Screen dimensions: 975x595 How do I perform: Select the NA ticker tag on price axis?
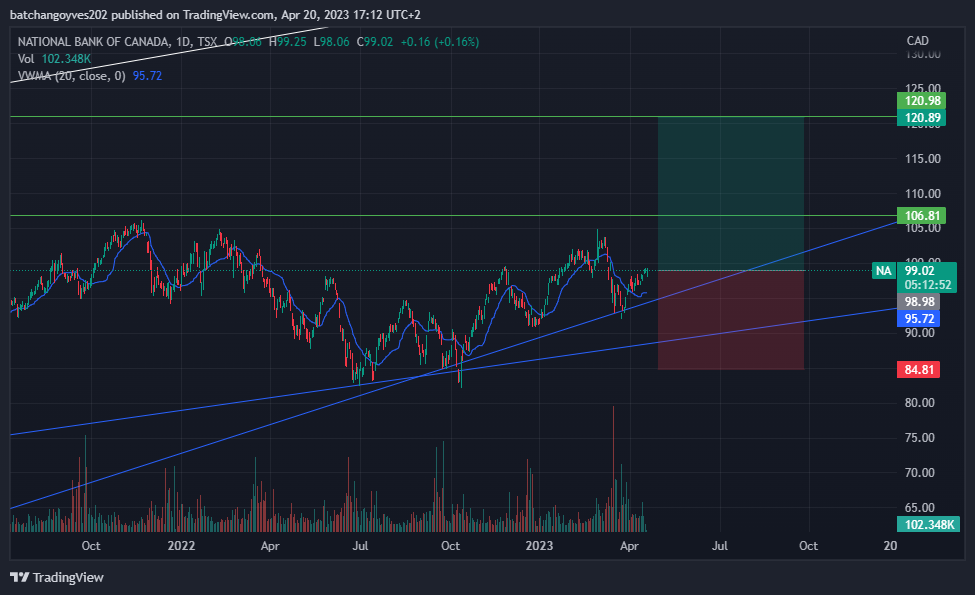click(884, 270)
